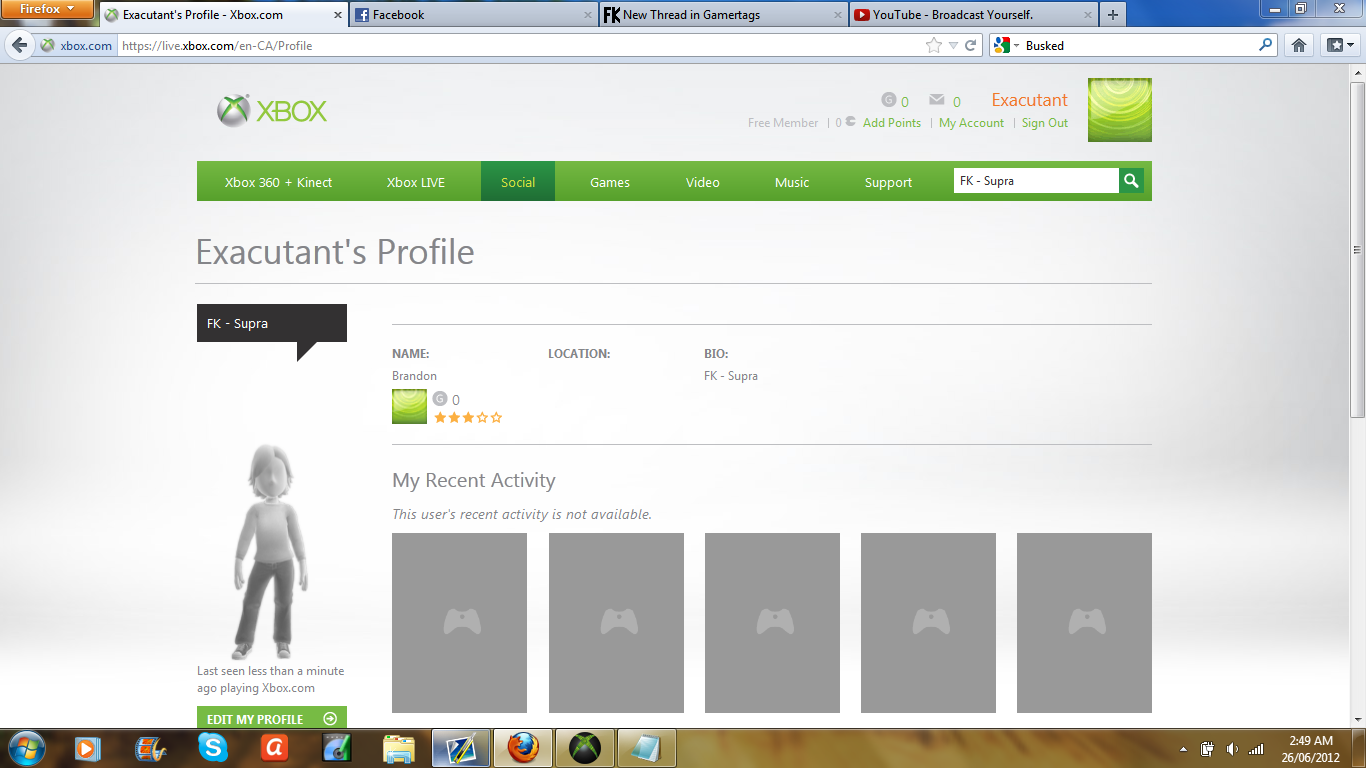Go to the Firefox home page
The image size is (1366, 768).
pyautogui.click(x=1299, y=45)
